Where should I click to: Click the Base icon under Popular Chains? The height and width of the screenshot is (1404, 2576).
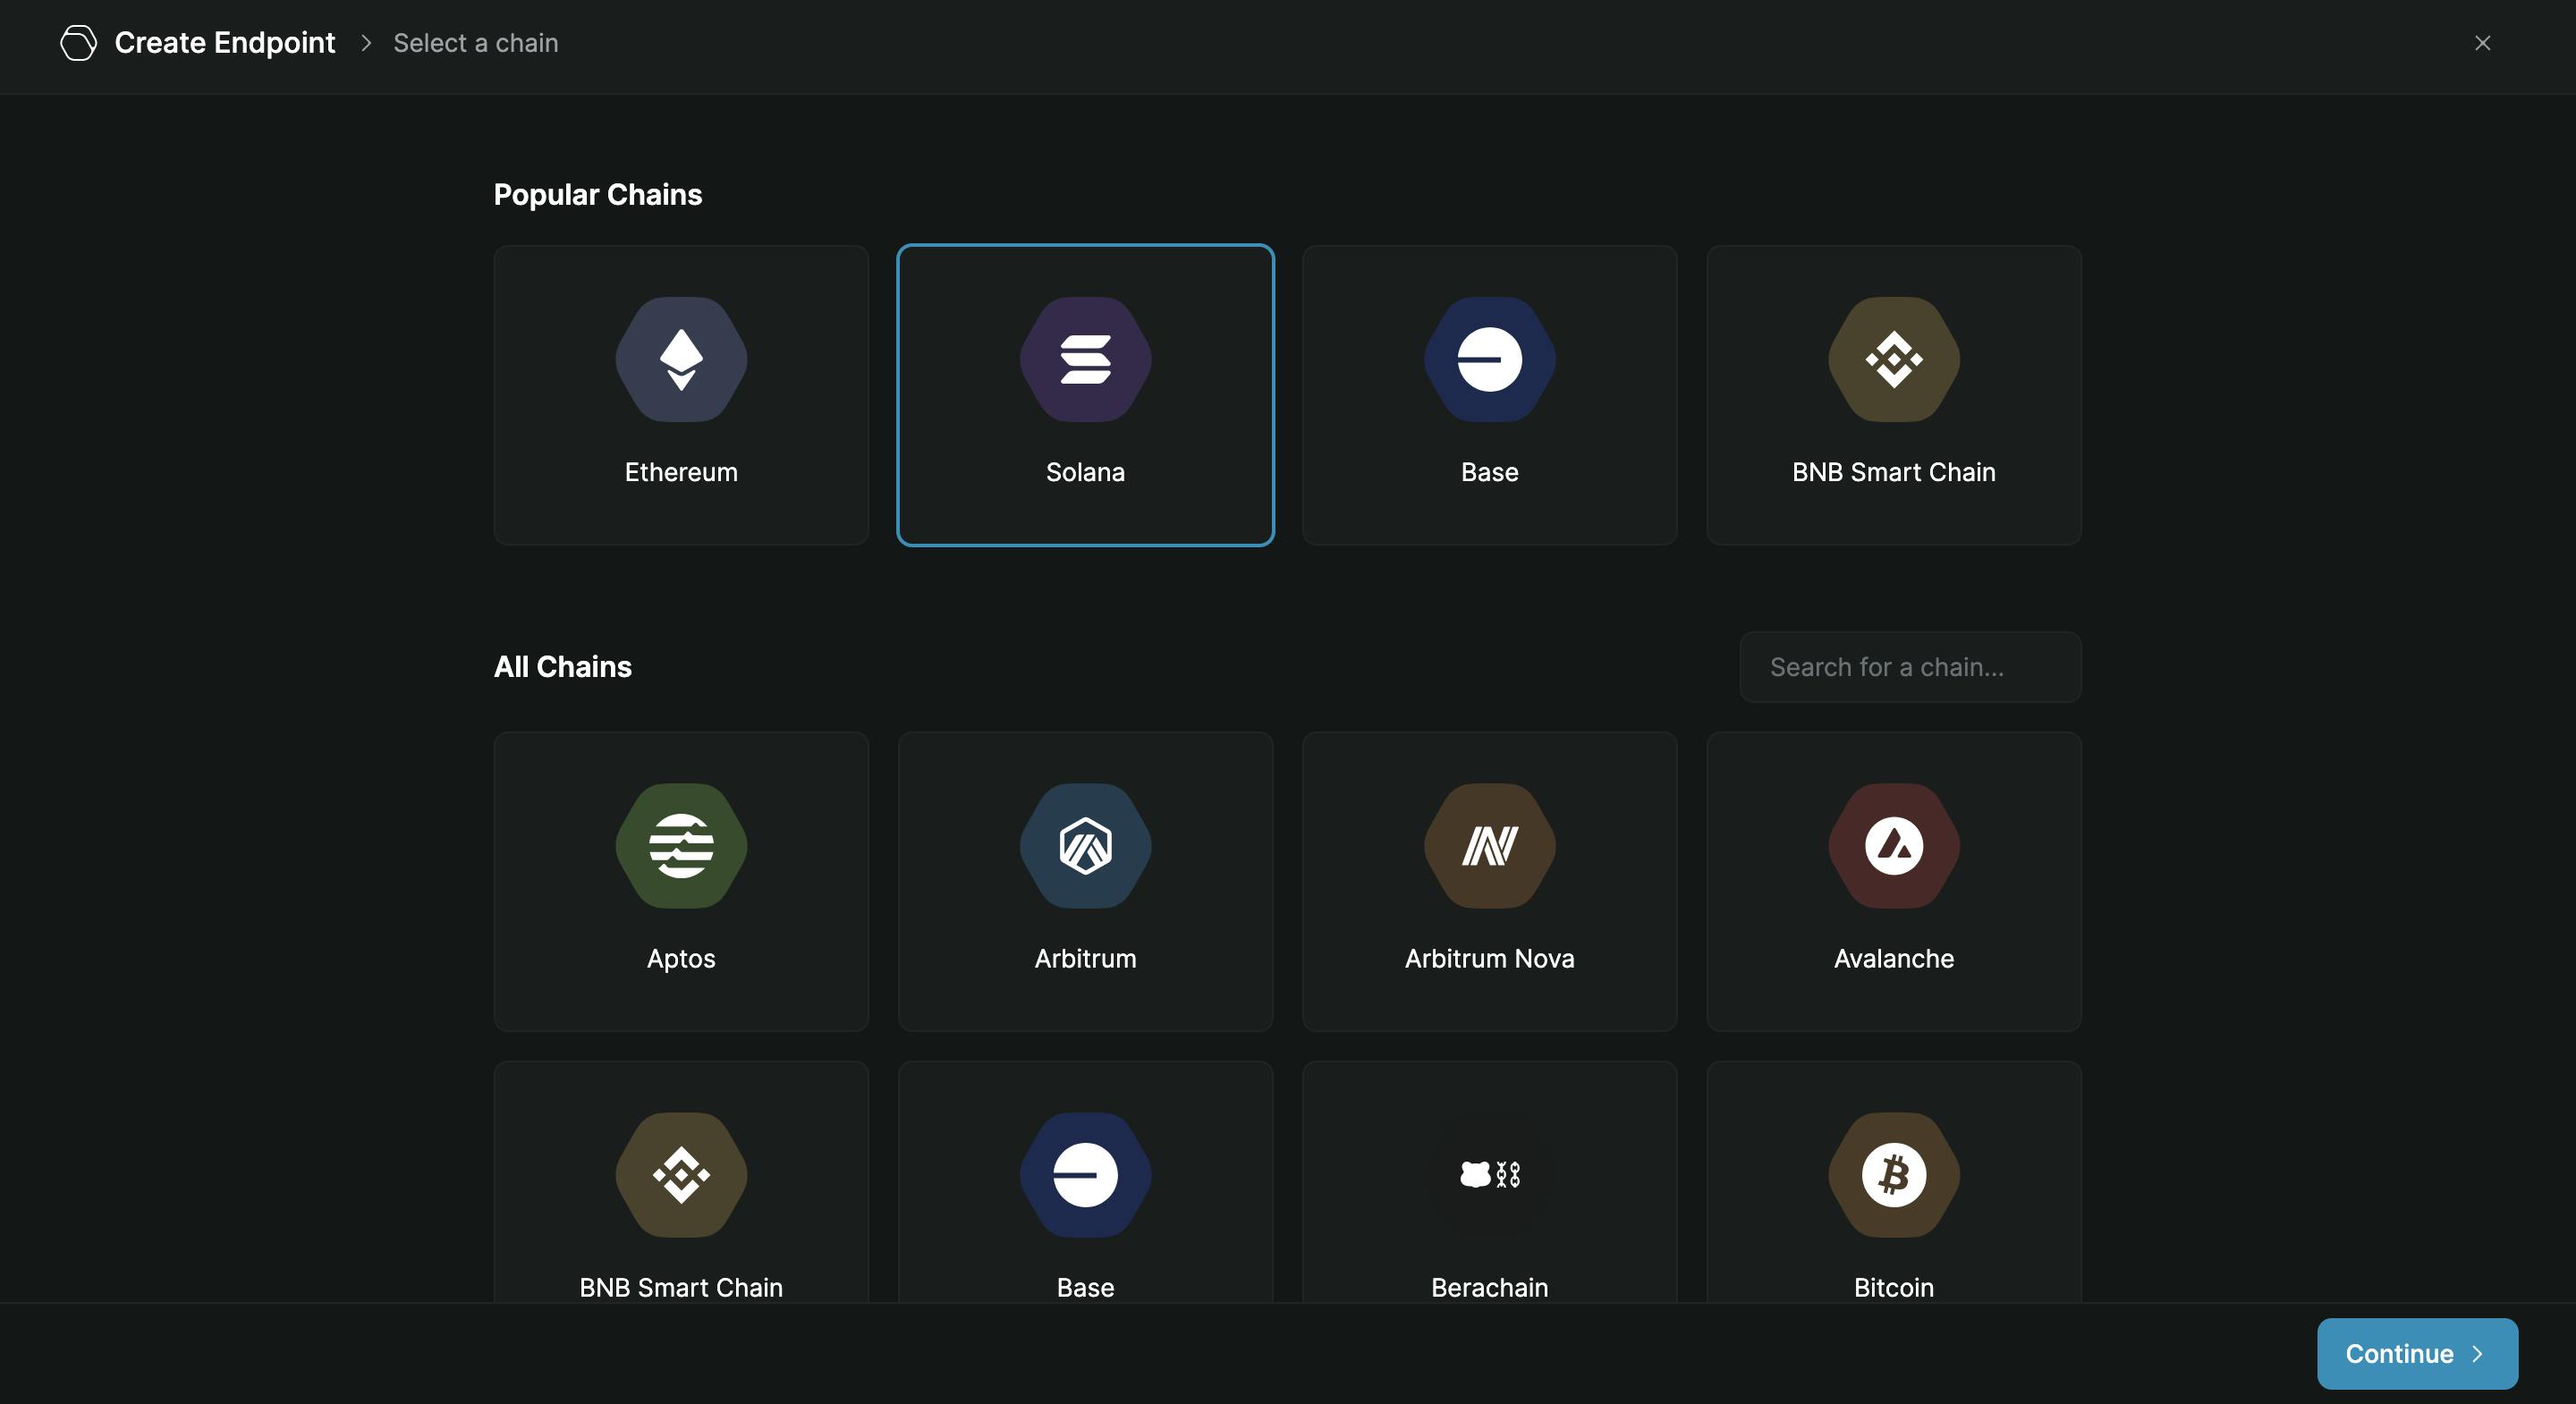tap(1489, 359)
